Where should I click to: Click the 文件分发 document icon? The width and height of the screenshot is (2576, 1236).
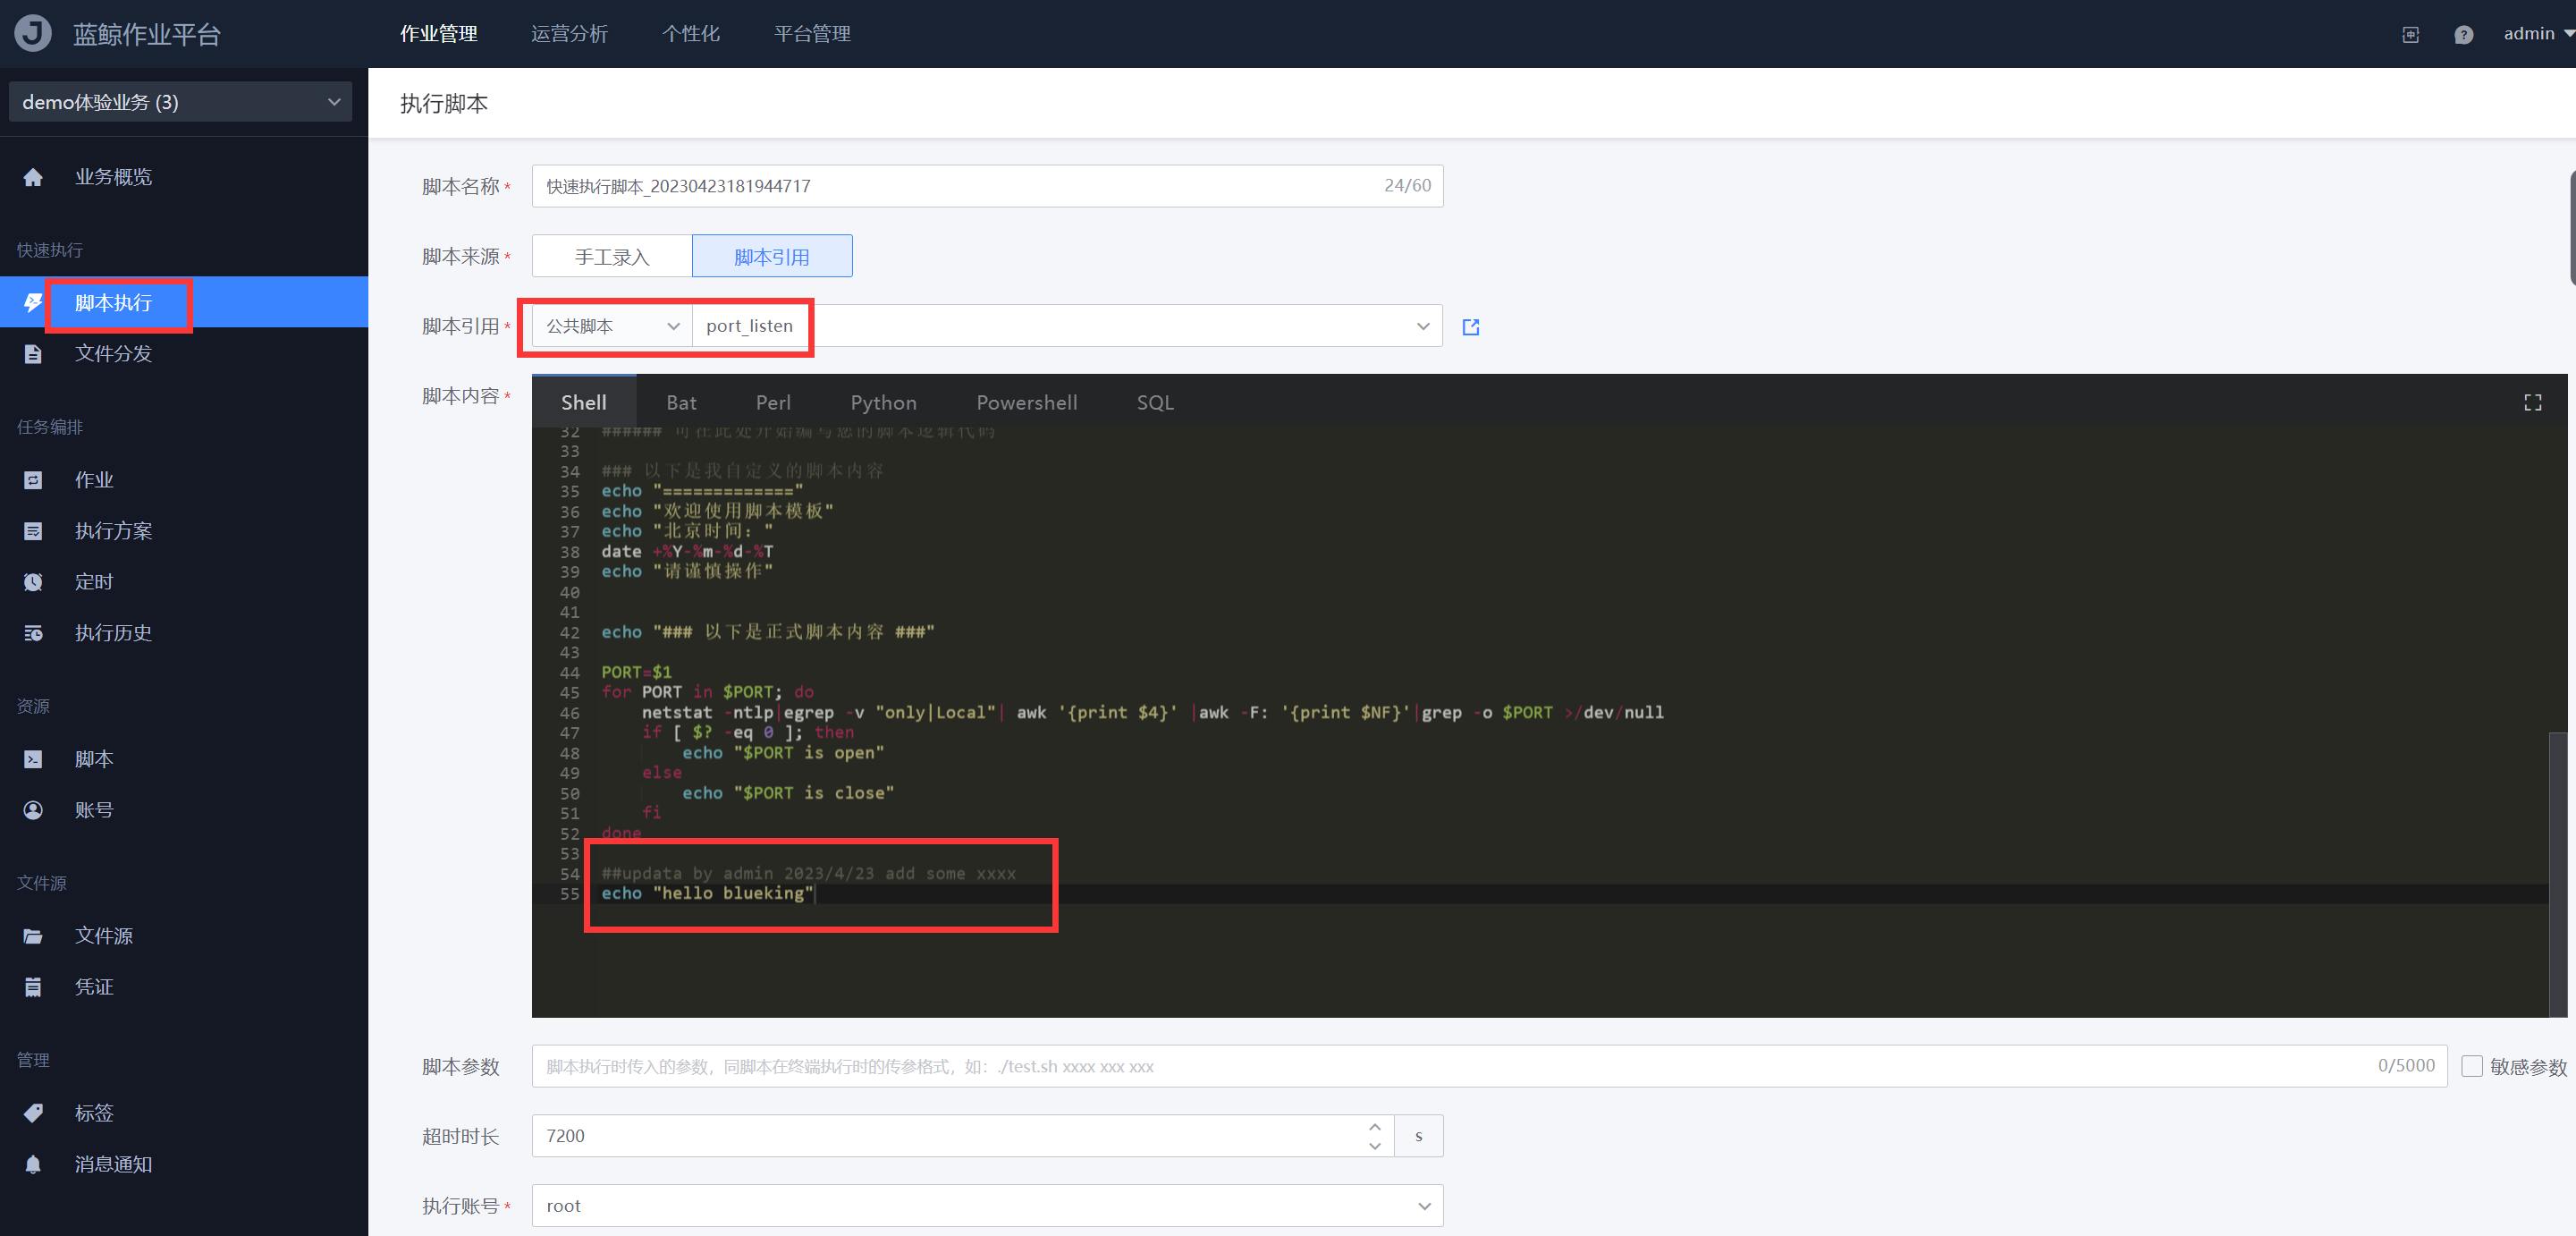33,354
